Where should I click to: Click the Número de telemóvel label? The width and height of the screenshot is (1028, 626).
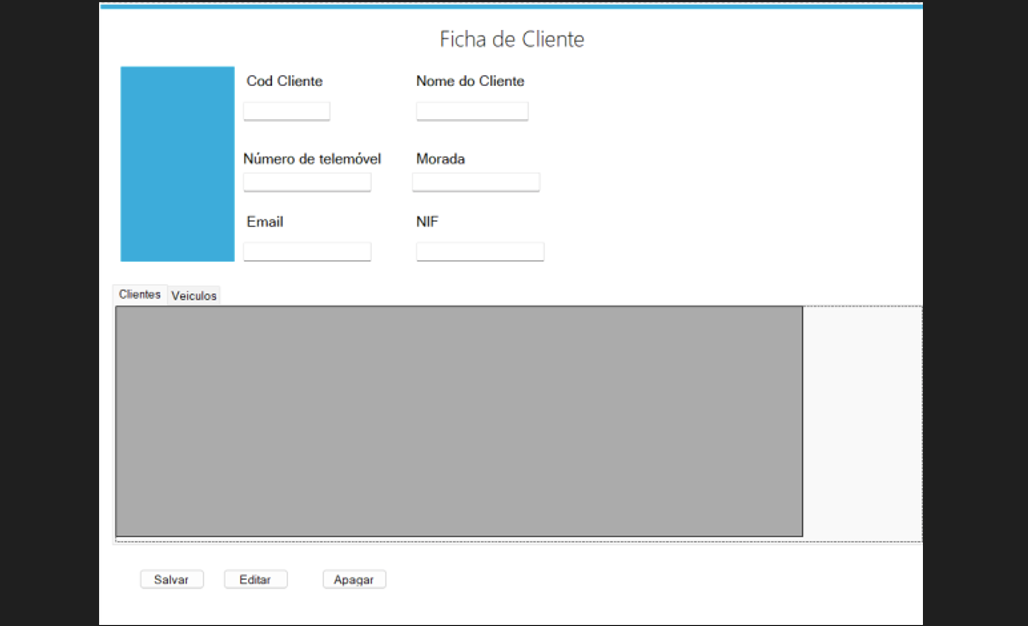coord(312,159)
